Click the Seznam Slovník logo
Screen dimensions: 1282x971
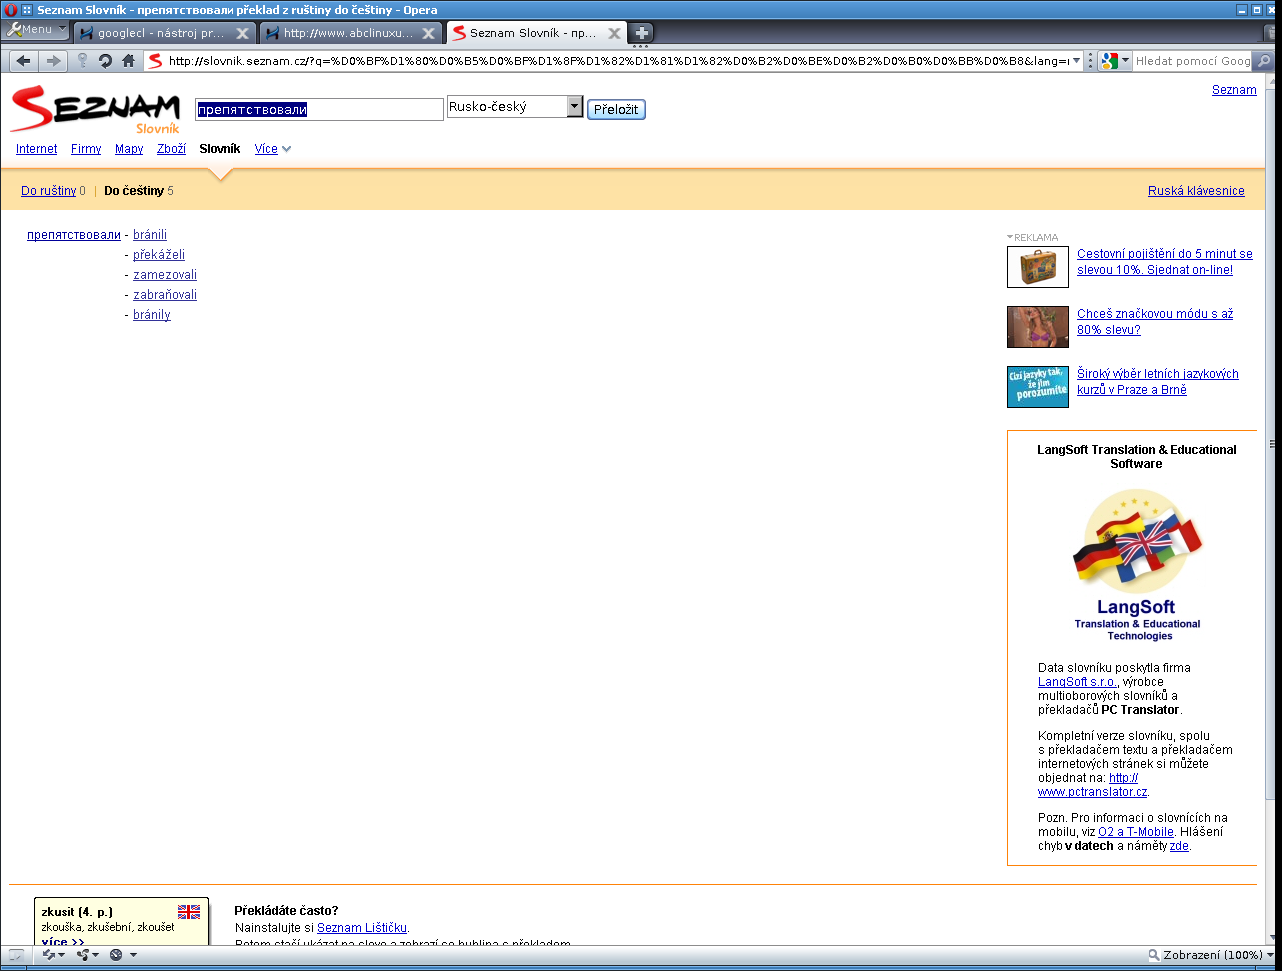point(95,110)
